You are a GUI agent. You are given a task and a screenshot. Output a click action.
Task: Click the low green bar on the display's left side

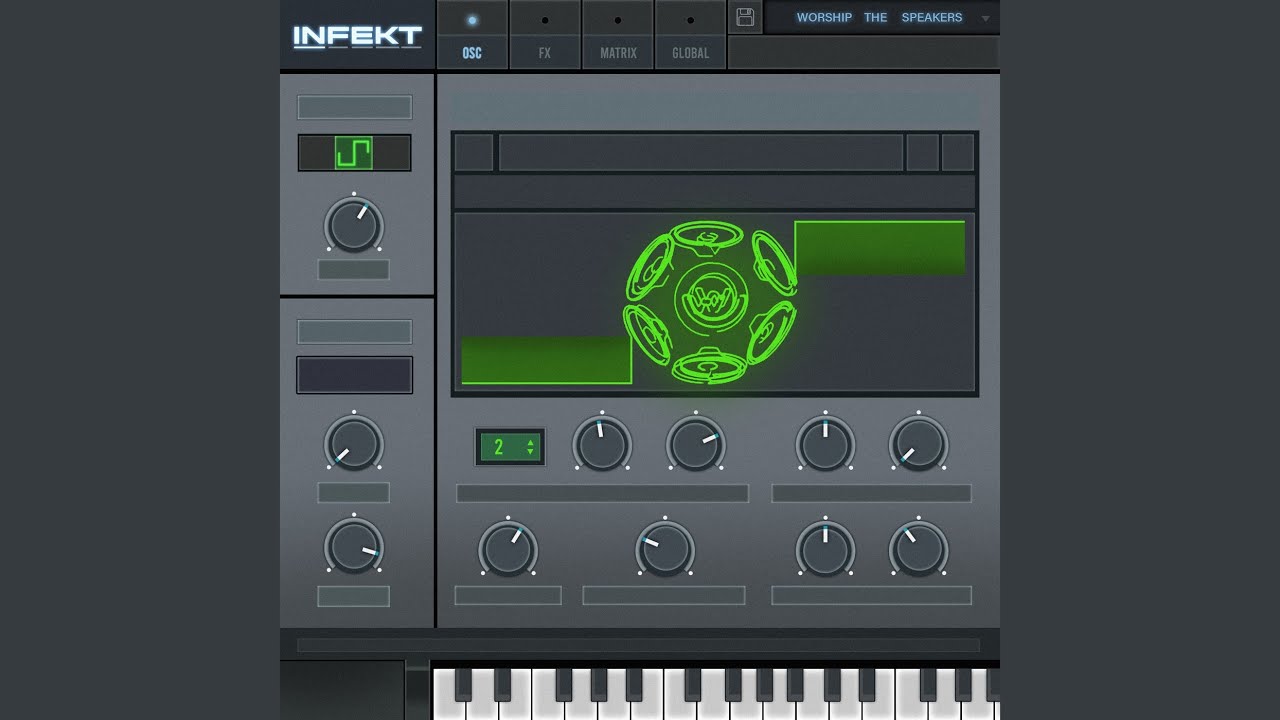tap(546, 360)
